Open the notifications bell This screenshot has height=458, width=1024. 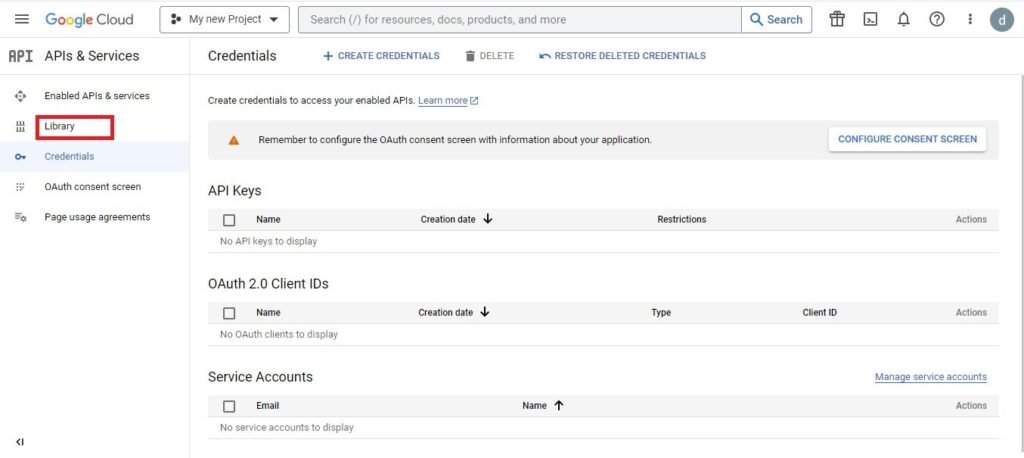pos(903,19)
